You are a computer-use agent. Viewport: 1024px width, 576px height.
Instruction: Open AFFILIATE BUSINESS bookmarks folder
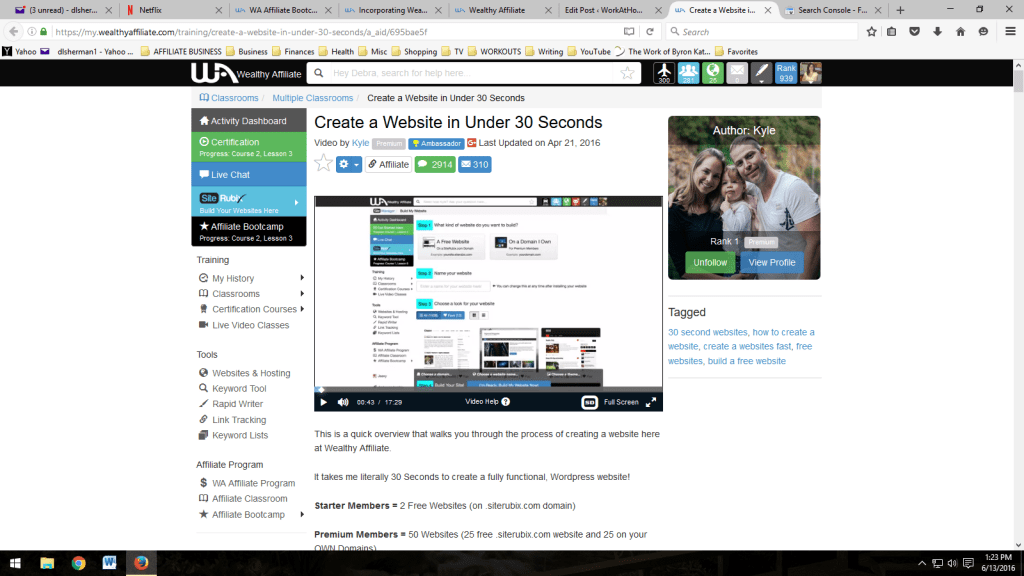(181, 52)
